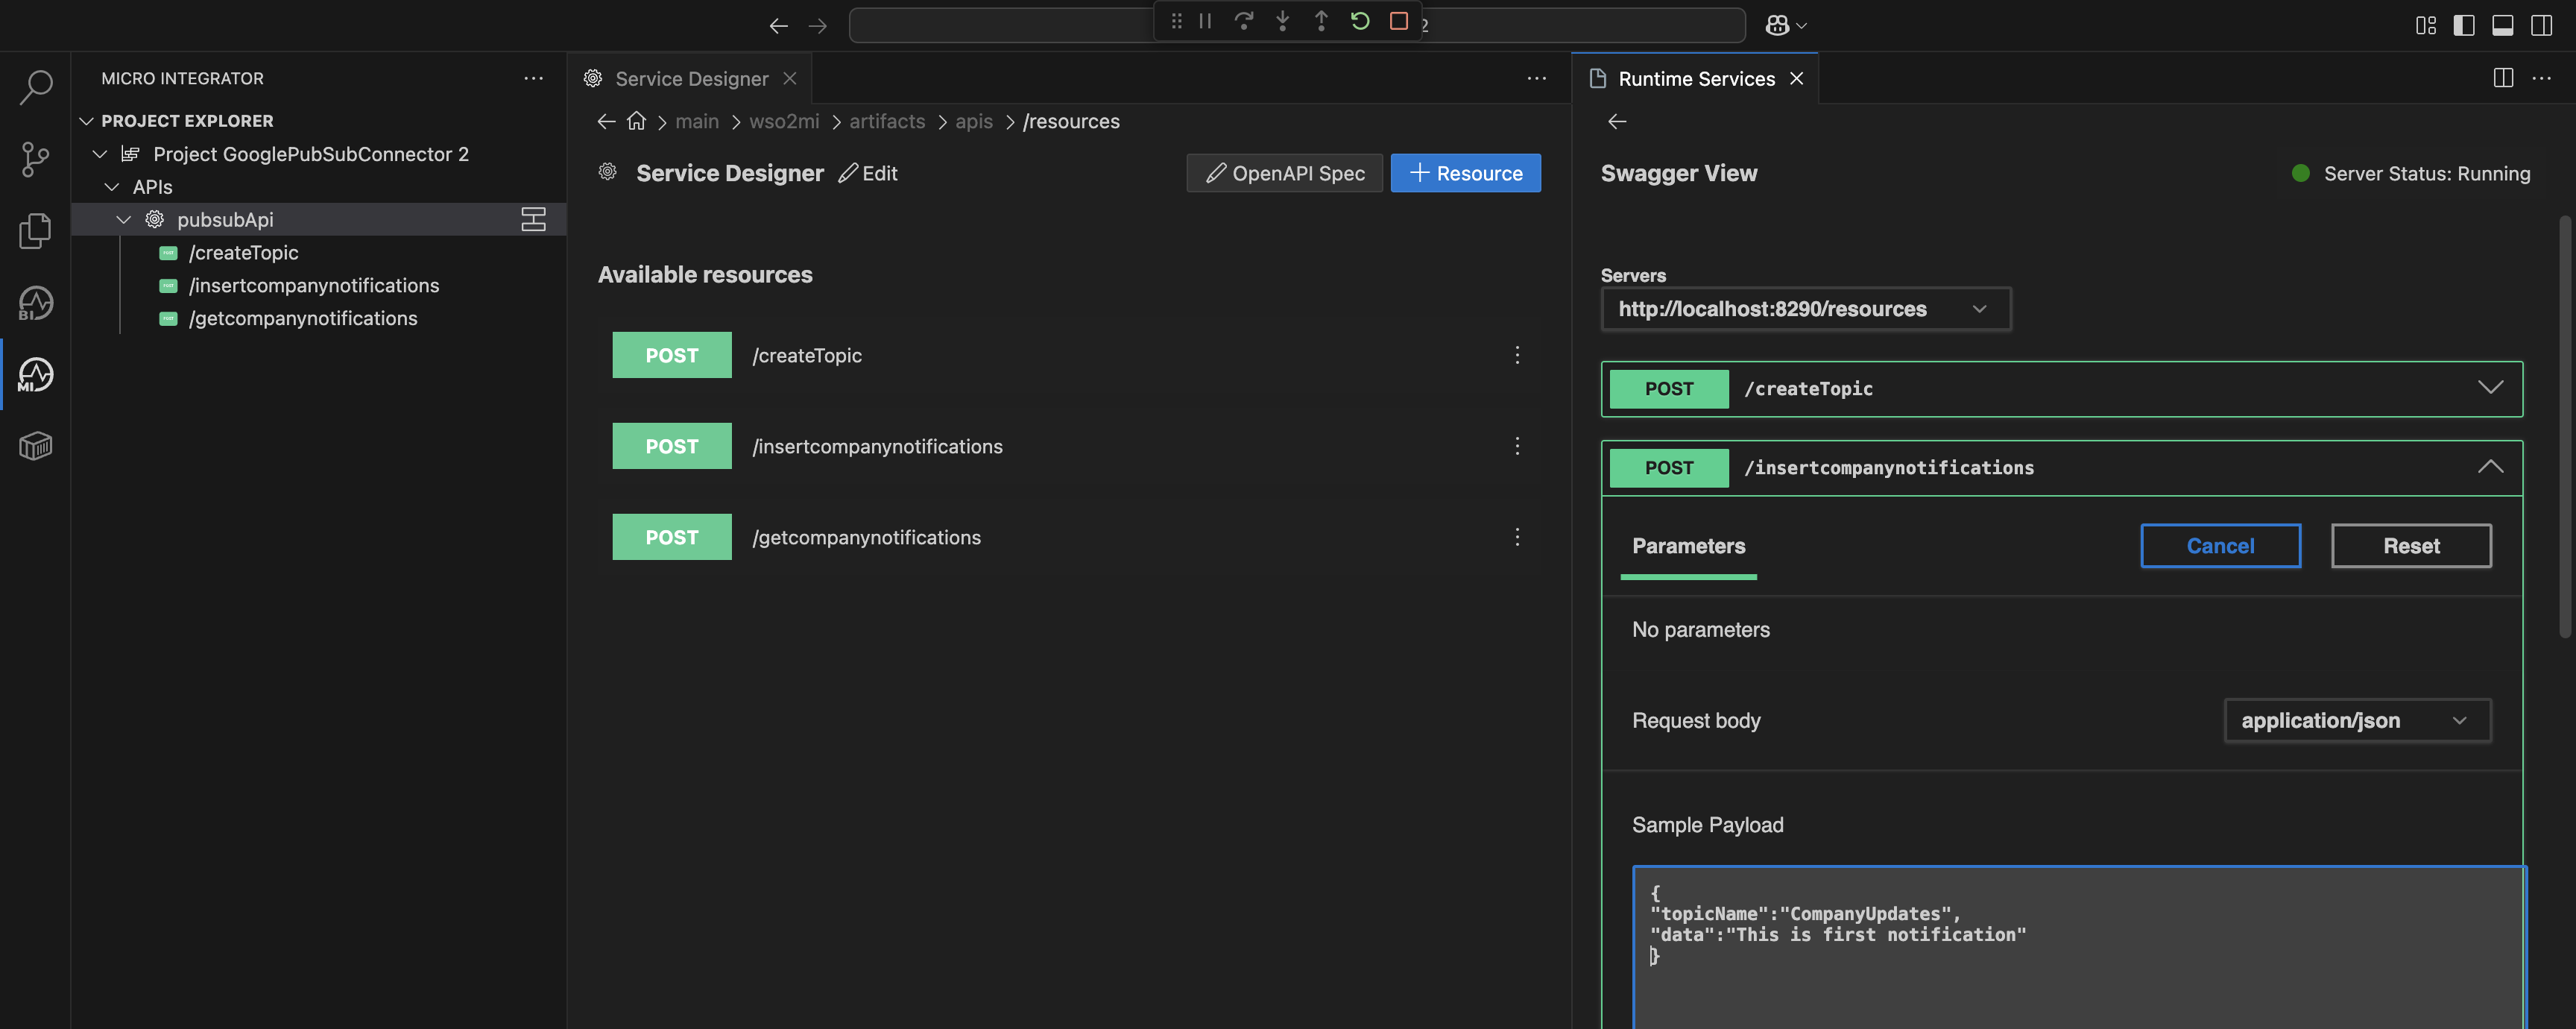
Task: Open the Servers URL dropdown
Action: [1806, 309]
